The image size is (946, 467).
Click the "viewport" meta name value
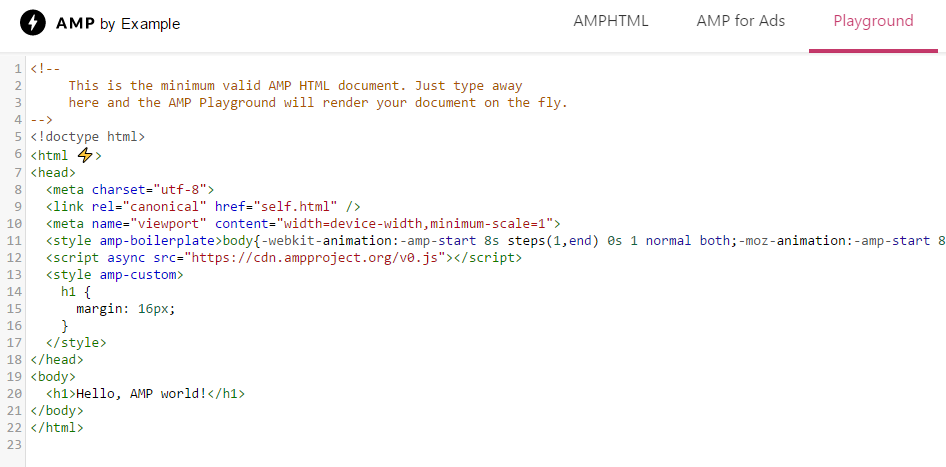pyautogui.click(x=168, y=223)
